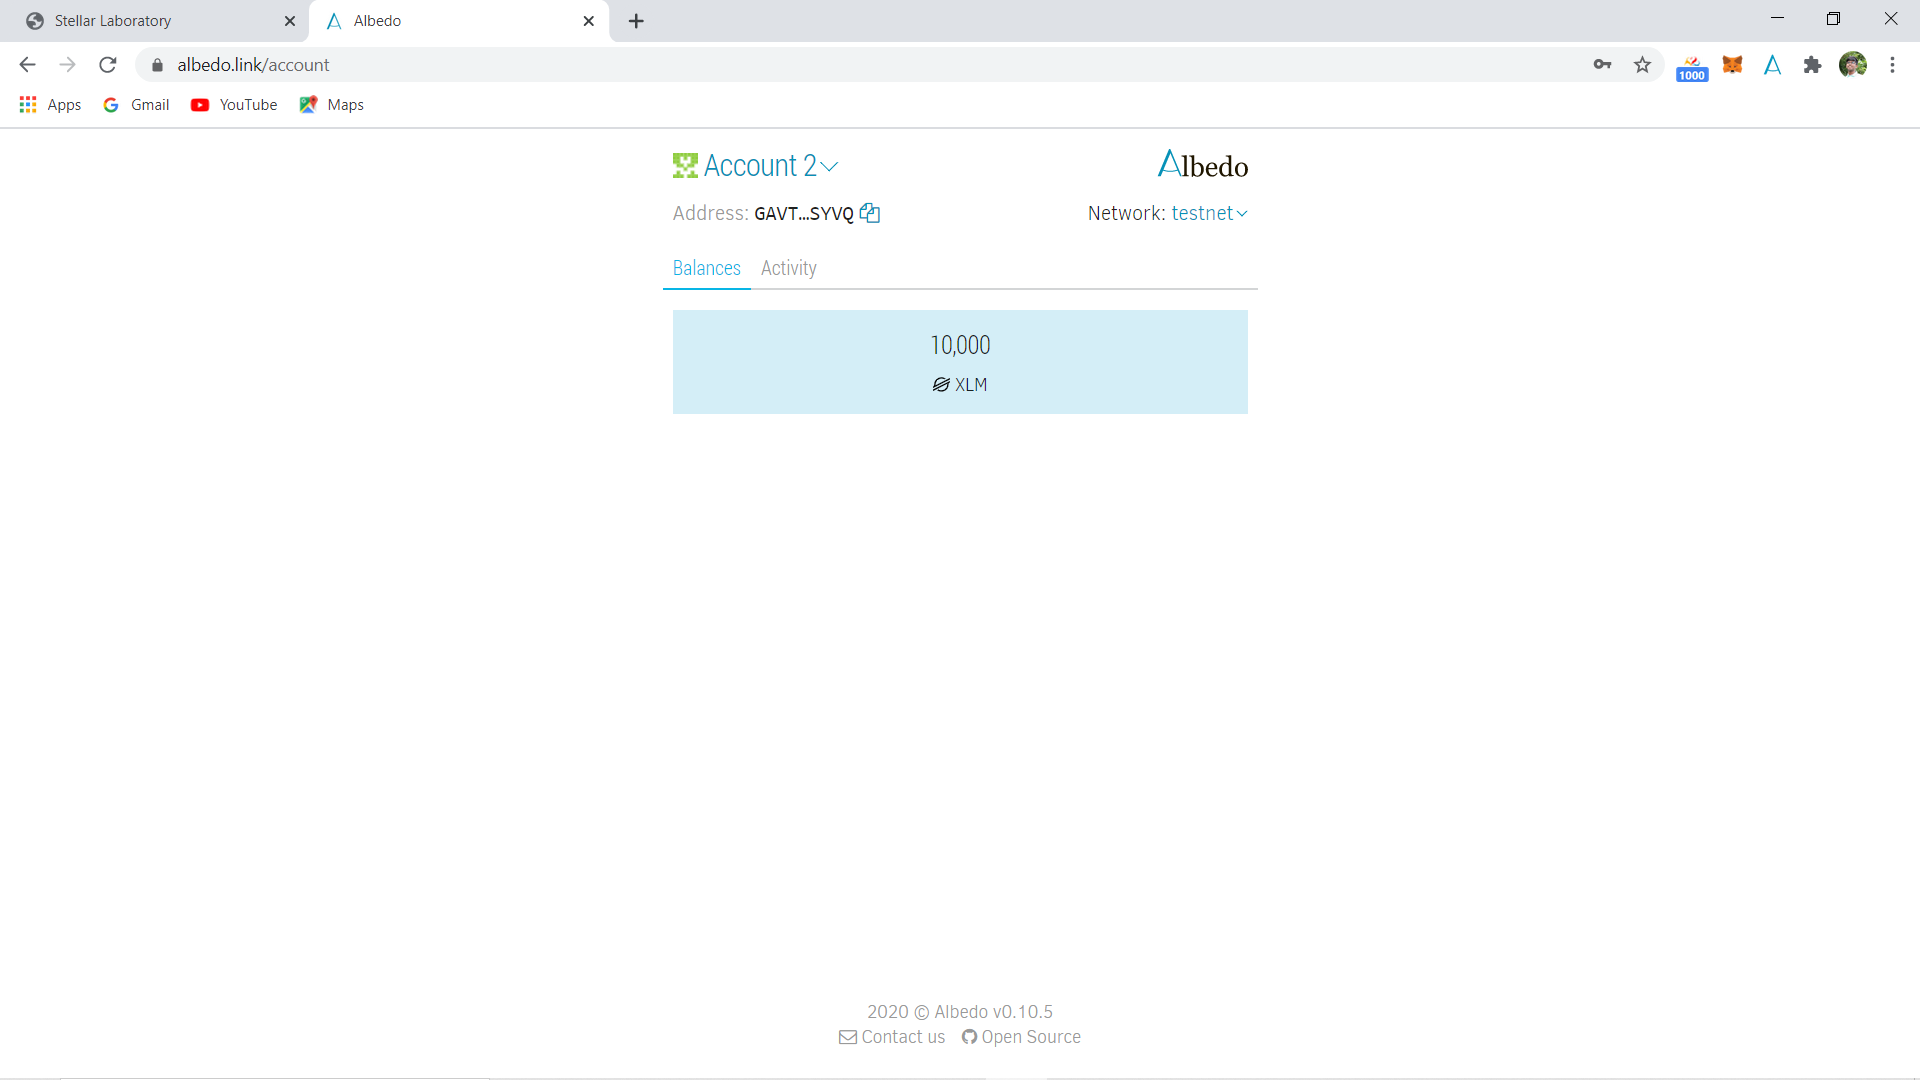Copy the account address to clipboard

pyautogui.click(x=870, y=213)
